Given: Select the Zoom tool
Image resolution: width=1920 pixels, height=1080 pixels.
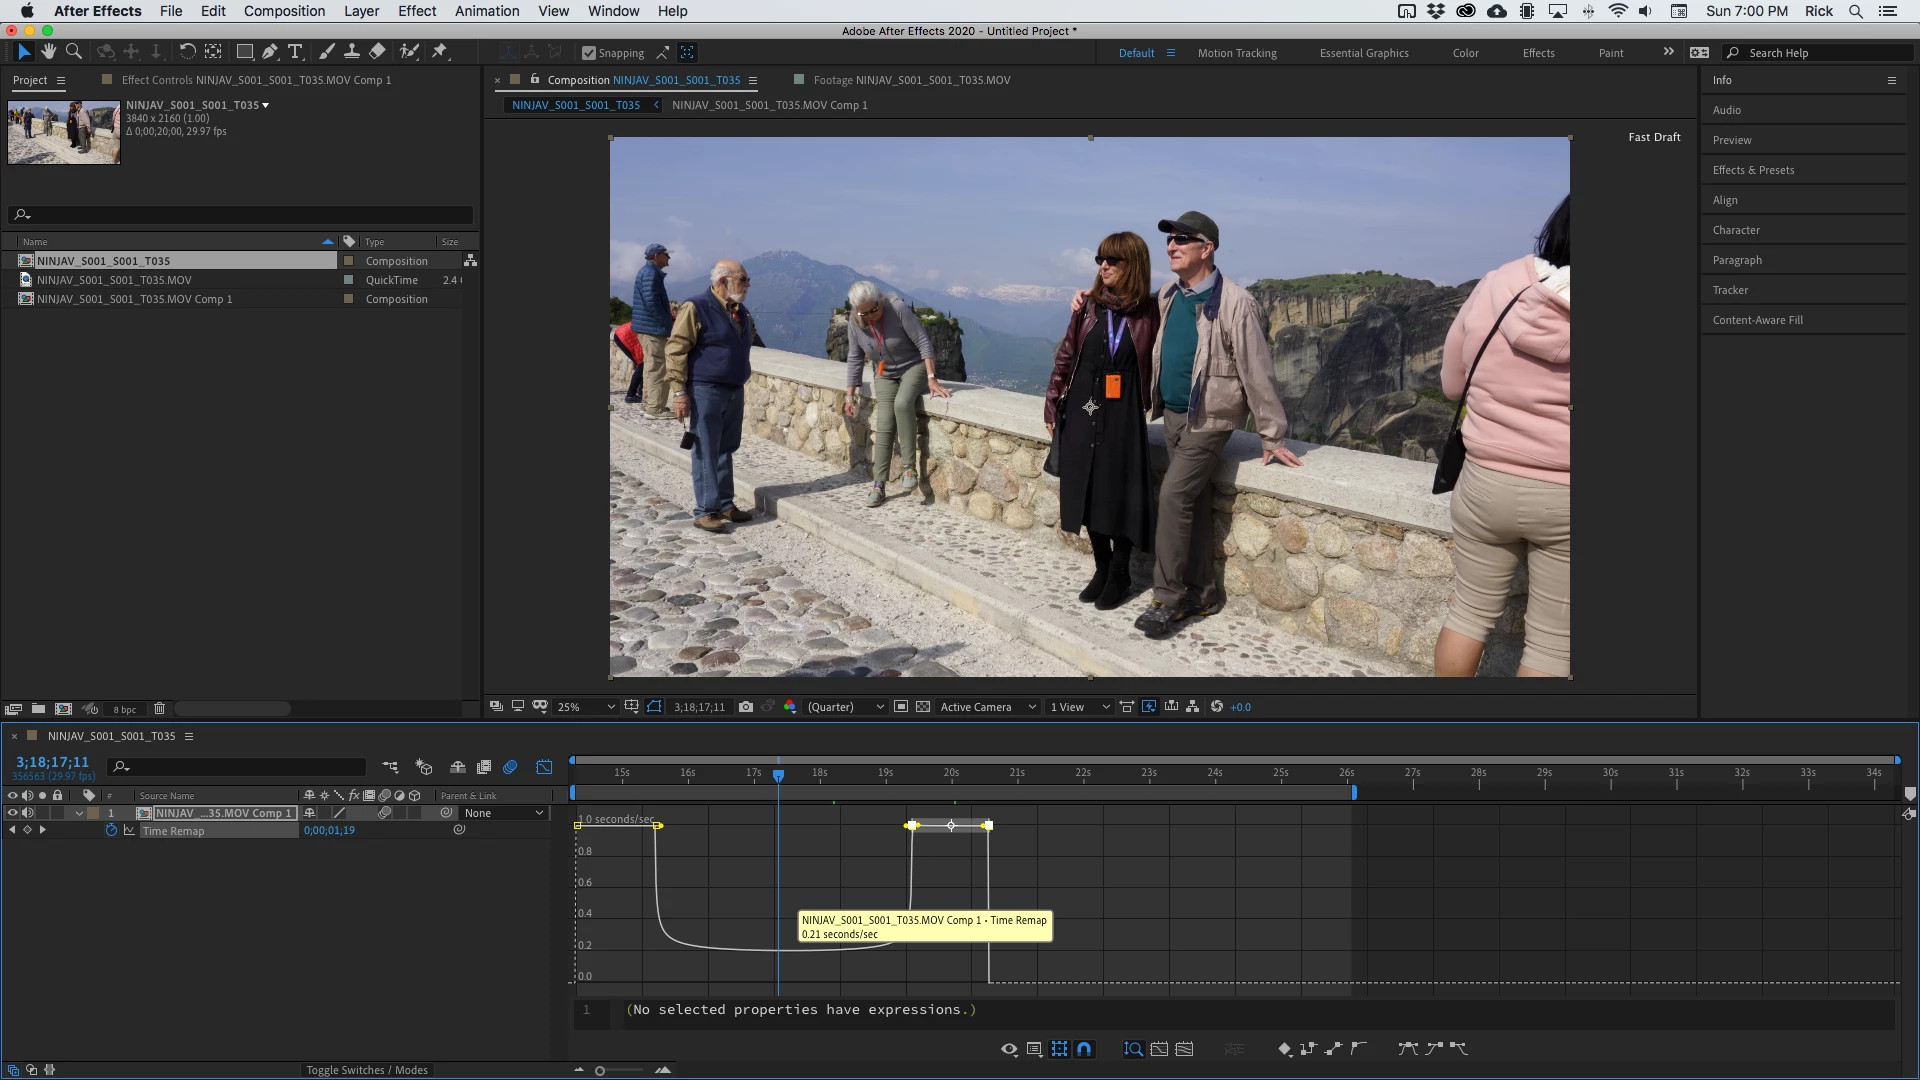Looking at the screenshot, I should (73, 52).
